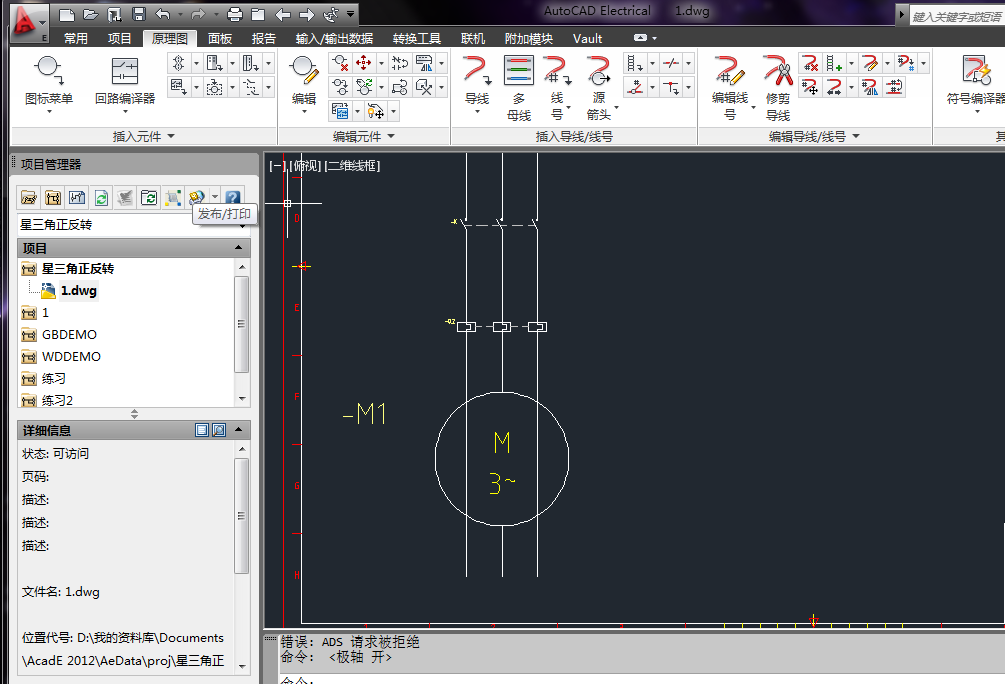Select the GBDEMO project in the list
Screen dimensions: 1005x684
coord(69,335)
